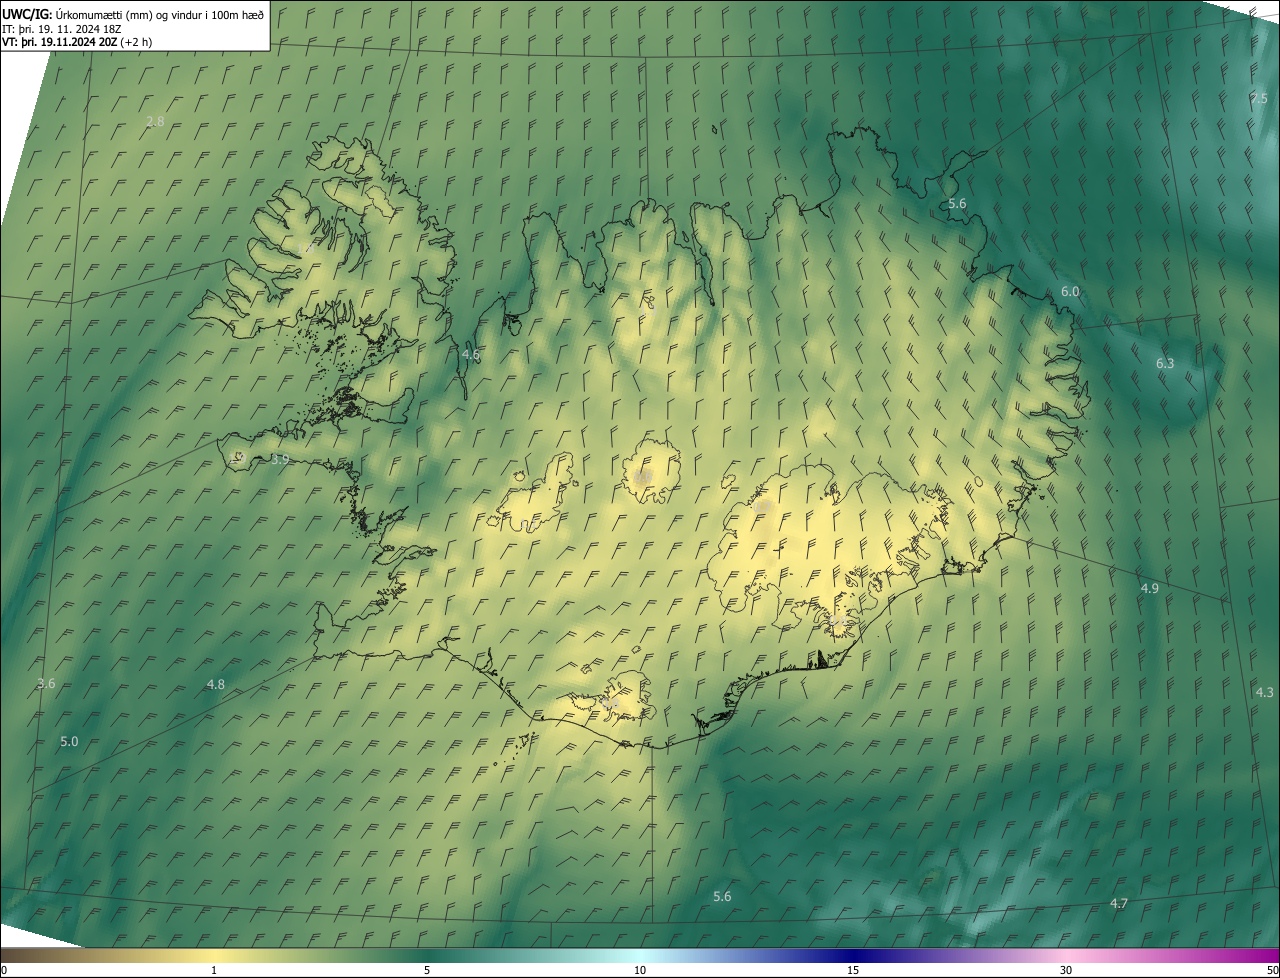The height and width of the screenshot is (978, 1280).
Task: Click the 5.6 label over the sea south of Iceland
Action: [722, 897]
